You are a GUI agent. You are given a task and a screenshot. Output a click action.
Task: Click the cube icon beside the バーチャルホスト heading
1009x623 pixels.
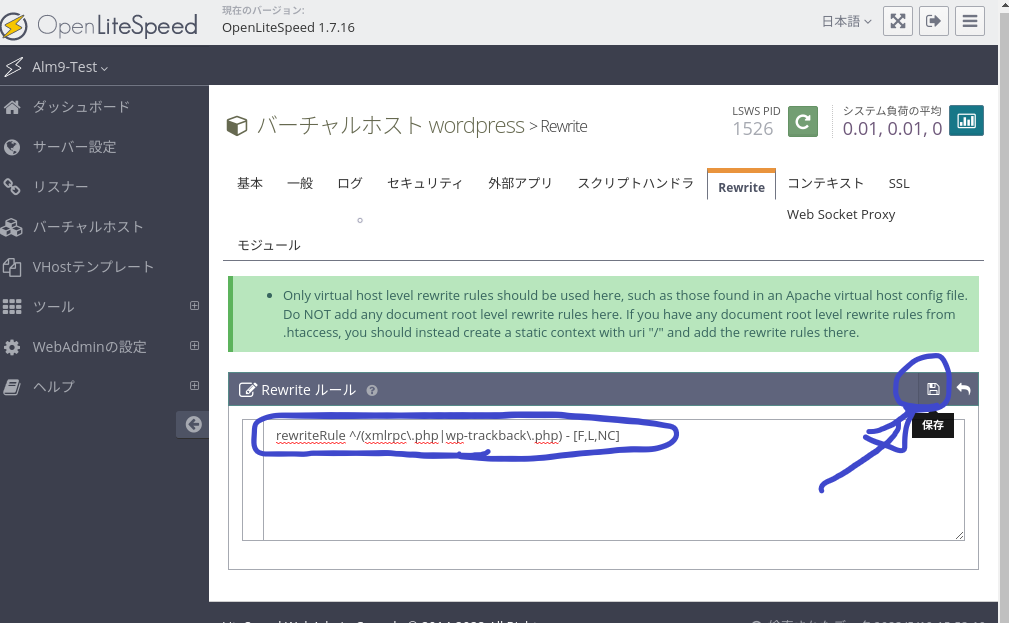237,126
